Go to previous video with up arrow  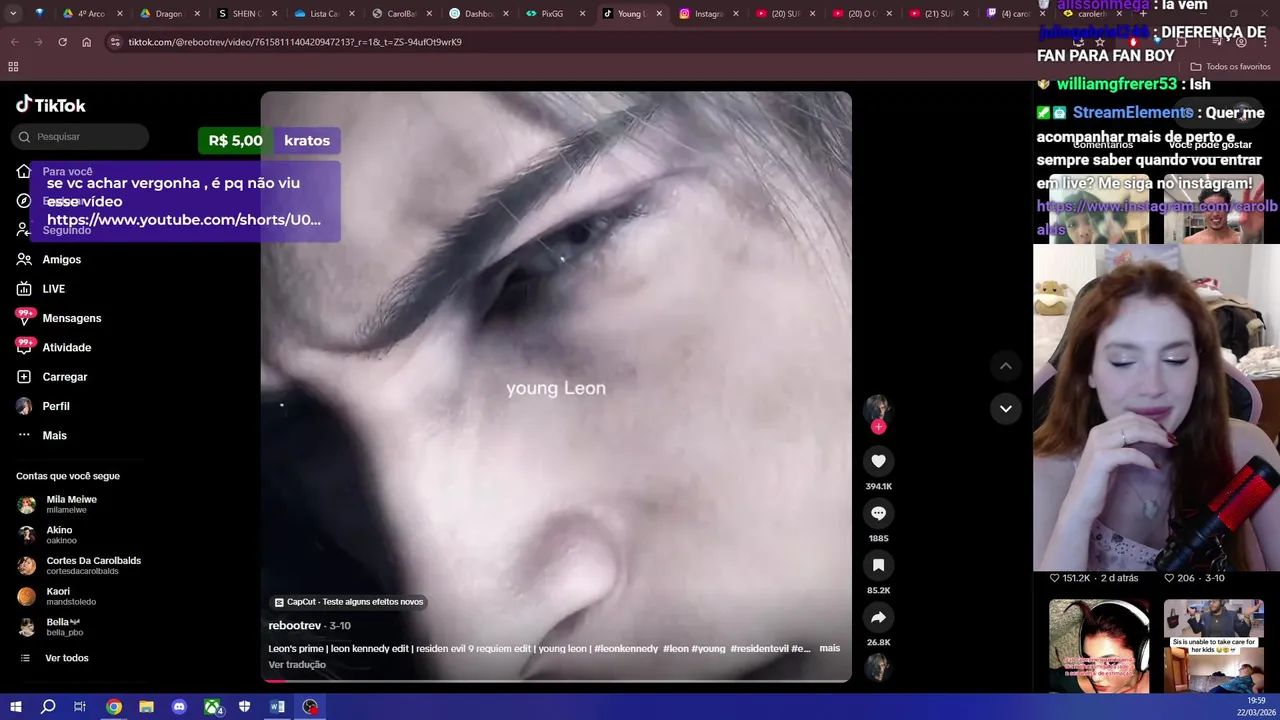click(1006, 366)
